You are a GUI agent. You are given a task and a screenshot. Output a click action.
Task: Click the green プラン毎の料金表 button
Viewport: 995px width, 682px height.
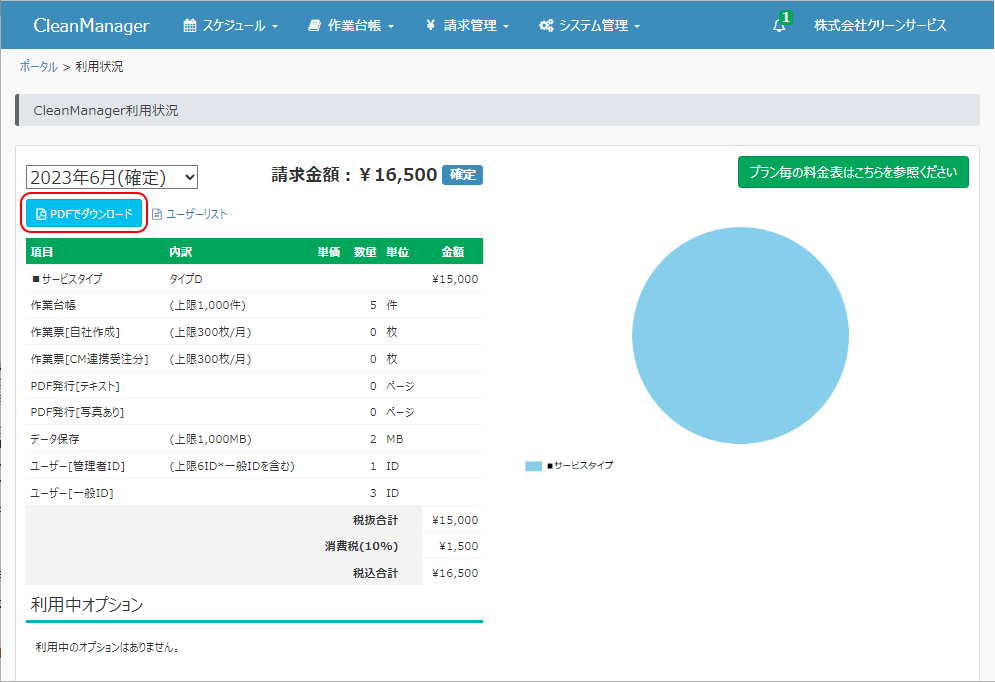point(853,172)
